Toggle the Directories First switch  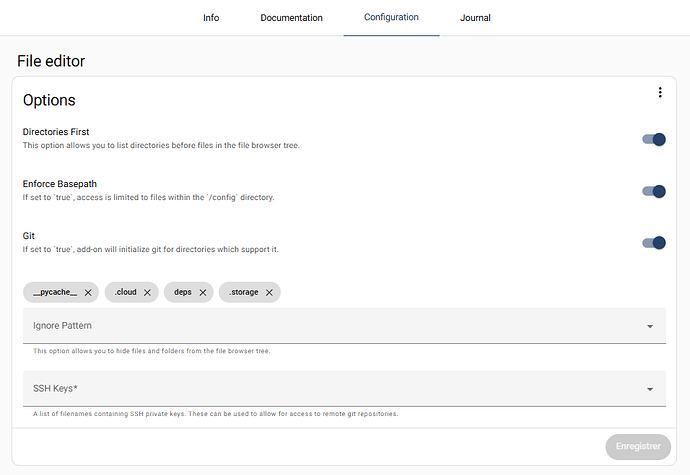(x=654, y=139)
